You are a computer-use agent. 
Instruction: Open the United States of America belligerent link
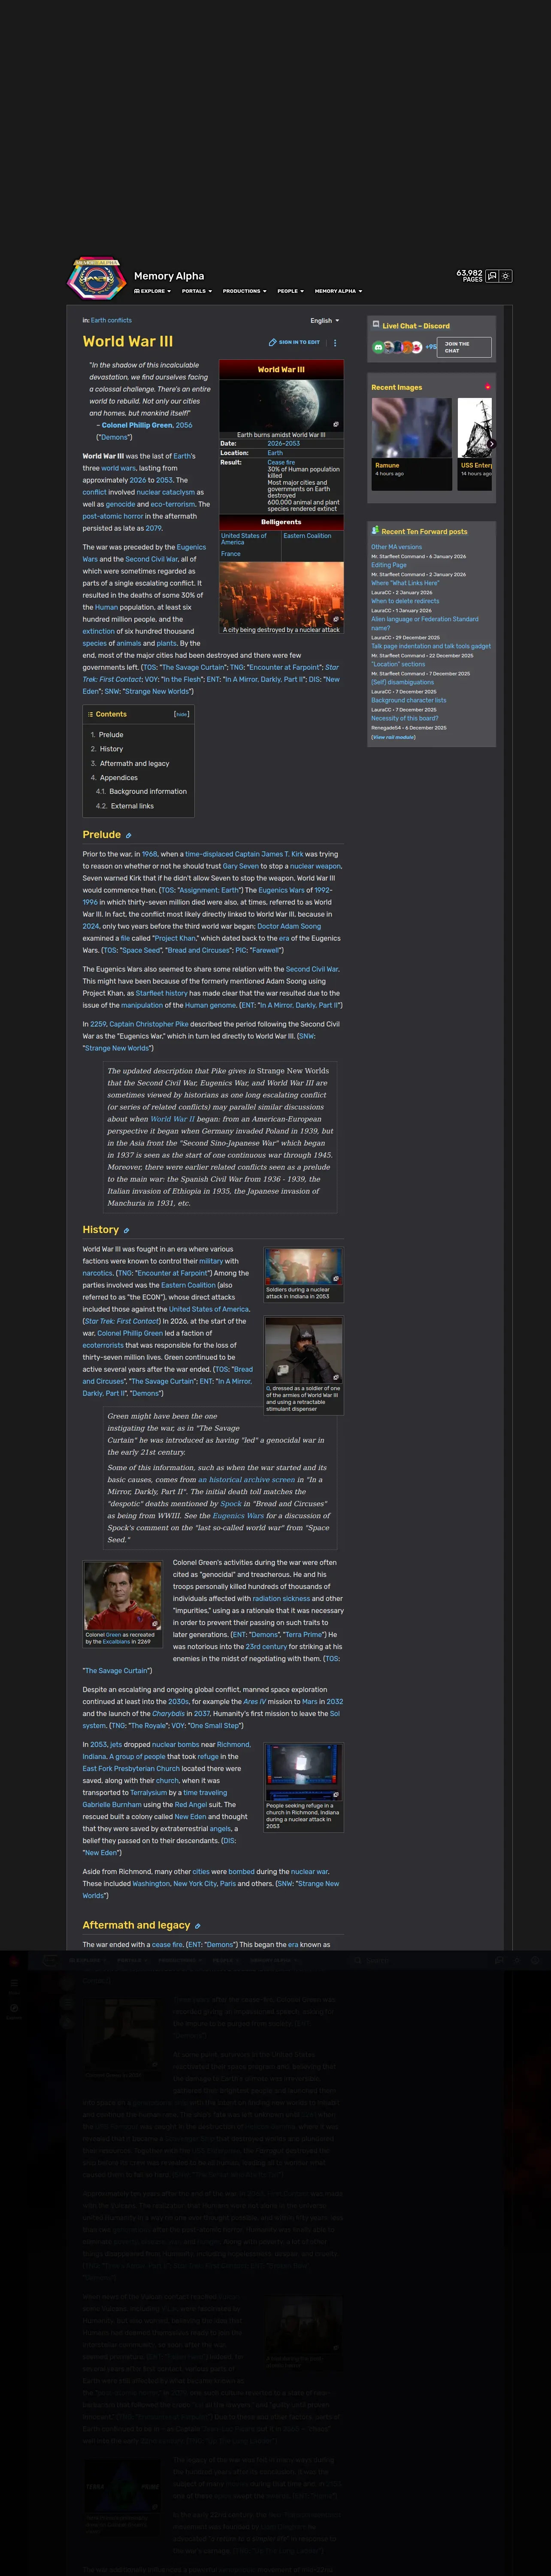coord(244,539)
